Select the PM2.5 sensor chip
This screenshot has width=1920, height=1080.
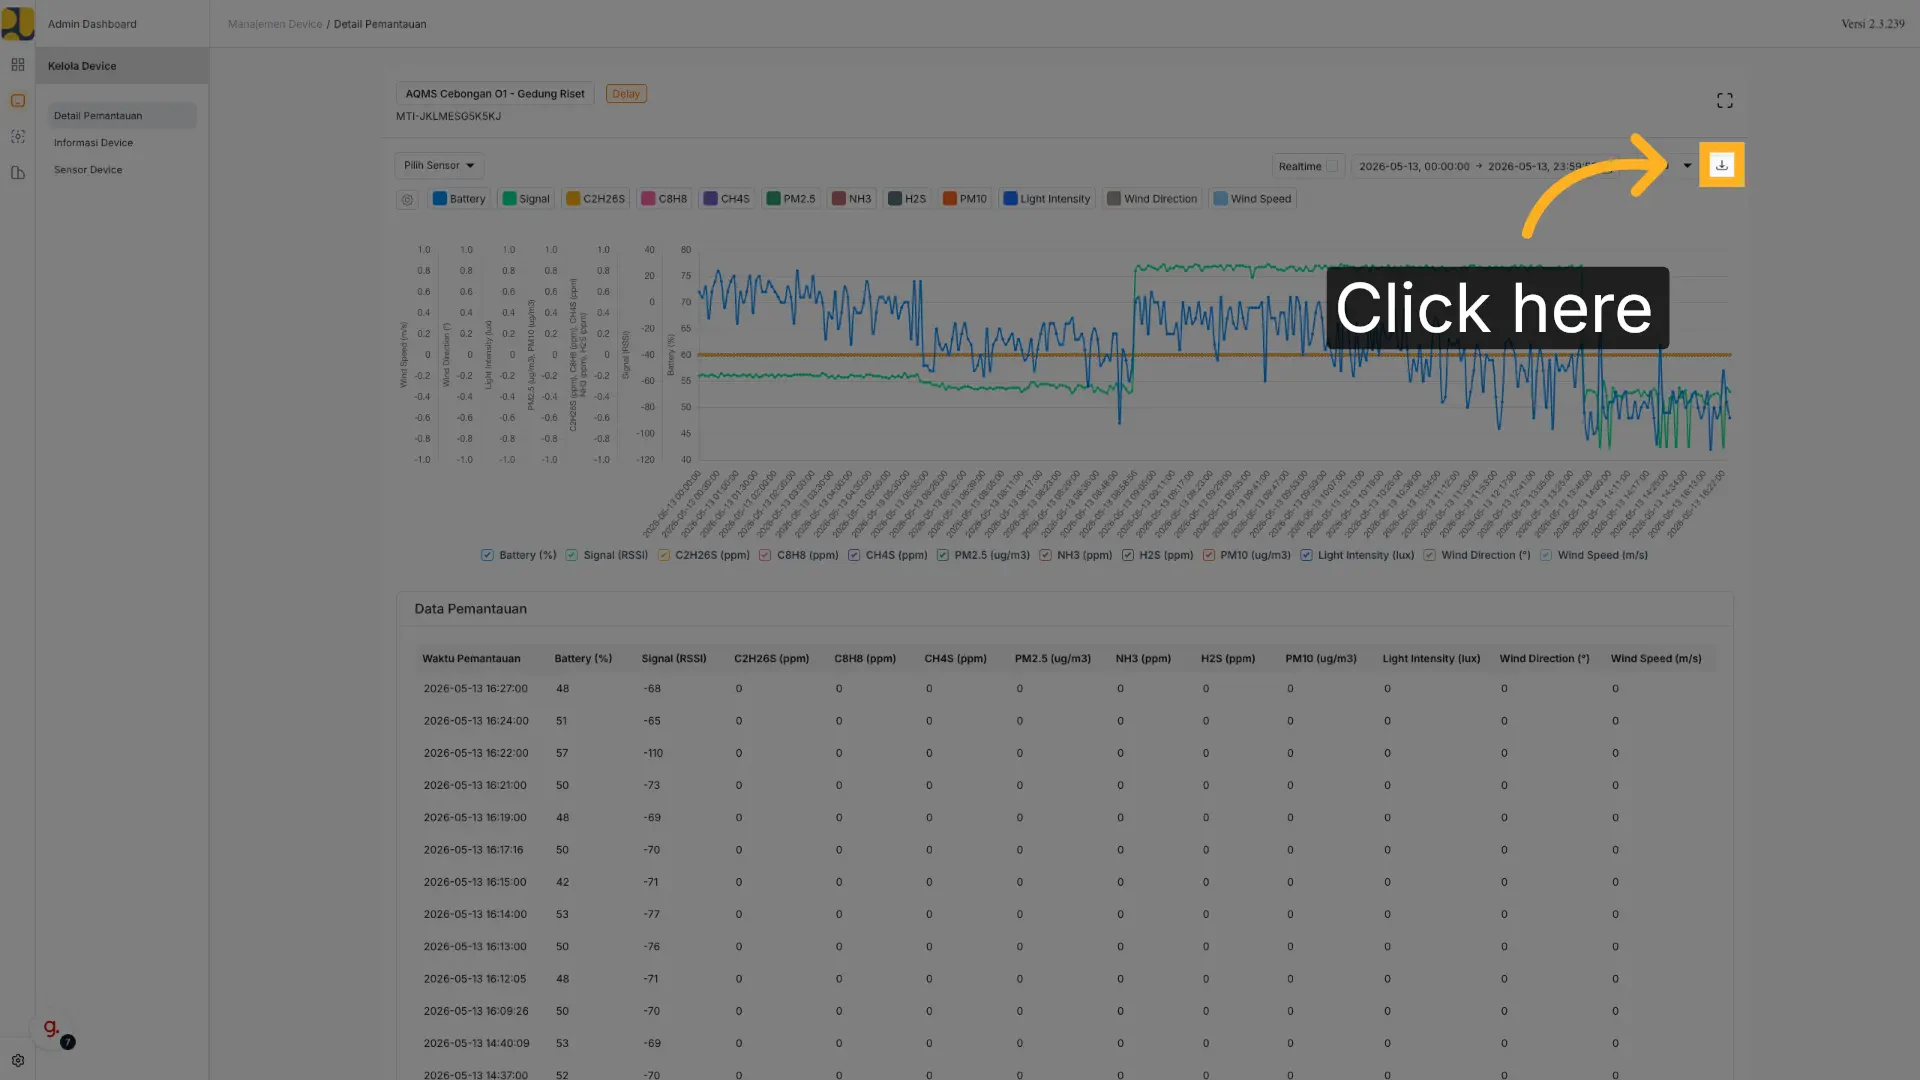coord(791,199)
